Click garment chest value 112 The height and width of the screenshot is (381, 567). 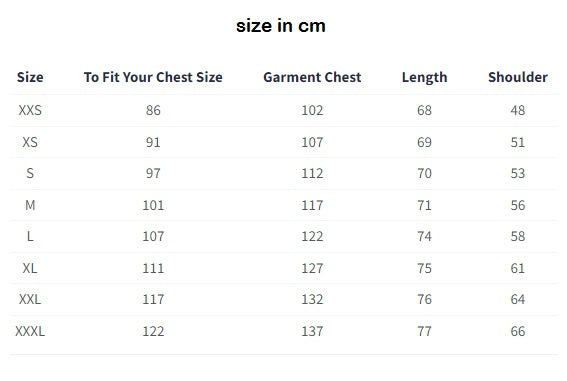312,173
